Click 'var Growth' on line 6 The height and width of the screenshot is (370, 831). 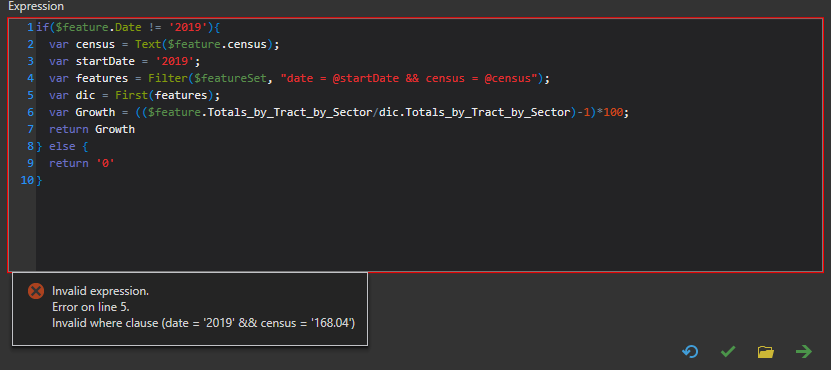[x=82, y=112]
